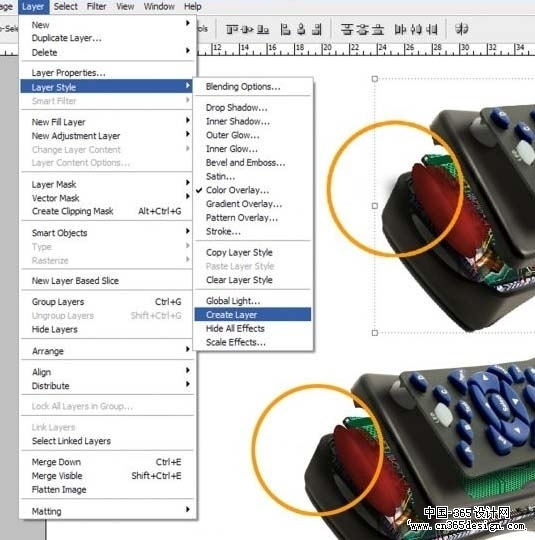This screenshot has height=540, width=535.
Task: Click the middle-left transform handle
Action: coord(375,206)
